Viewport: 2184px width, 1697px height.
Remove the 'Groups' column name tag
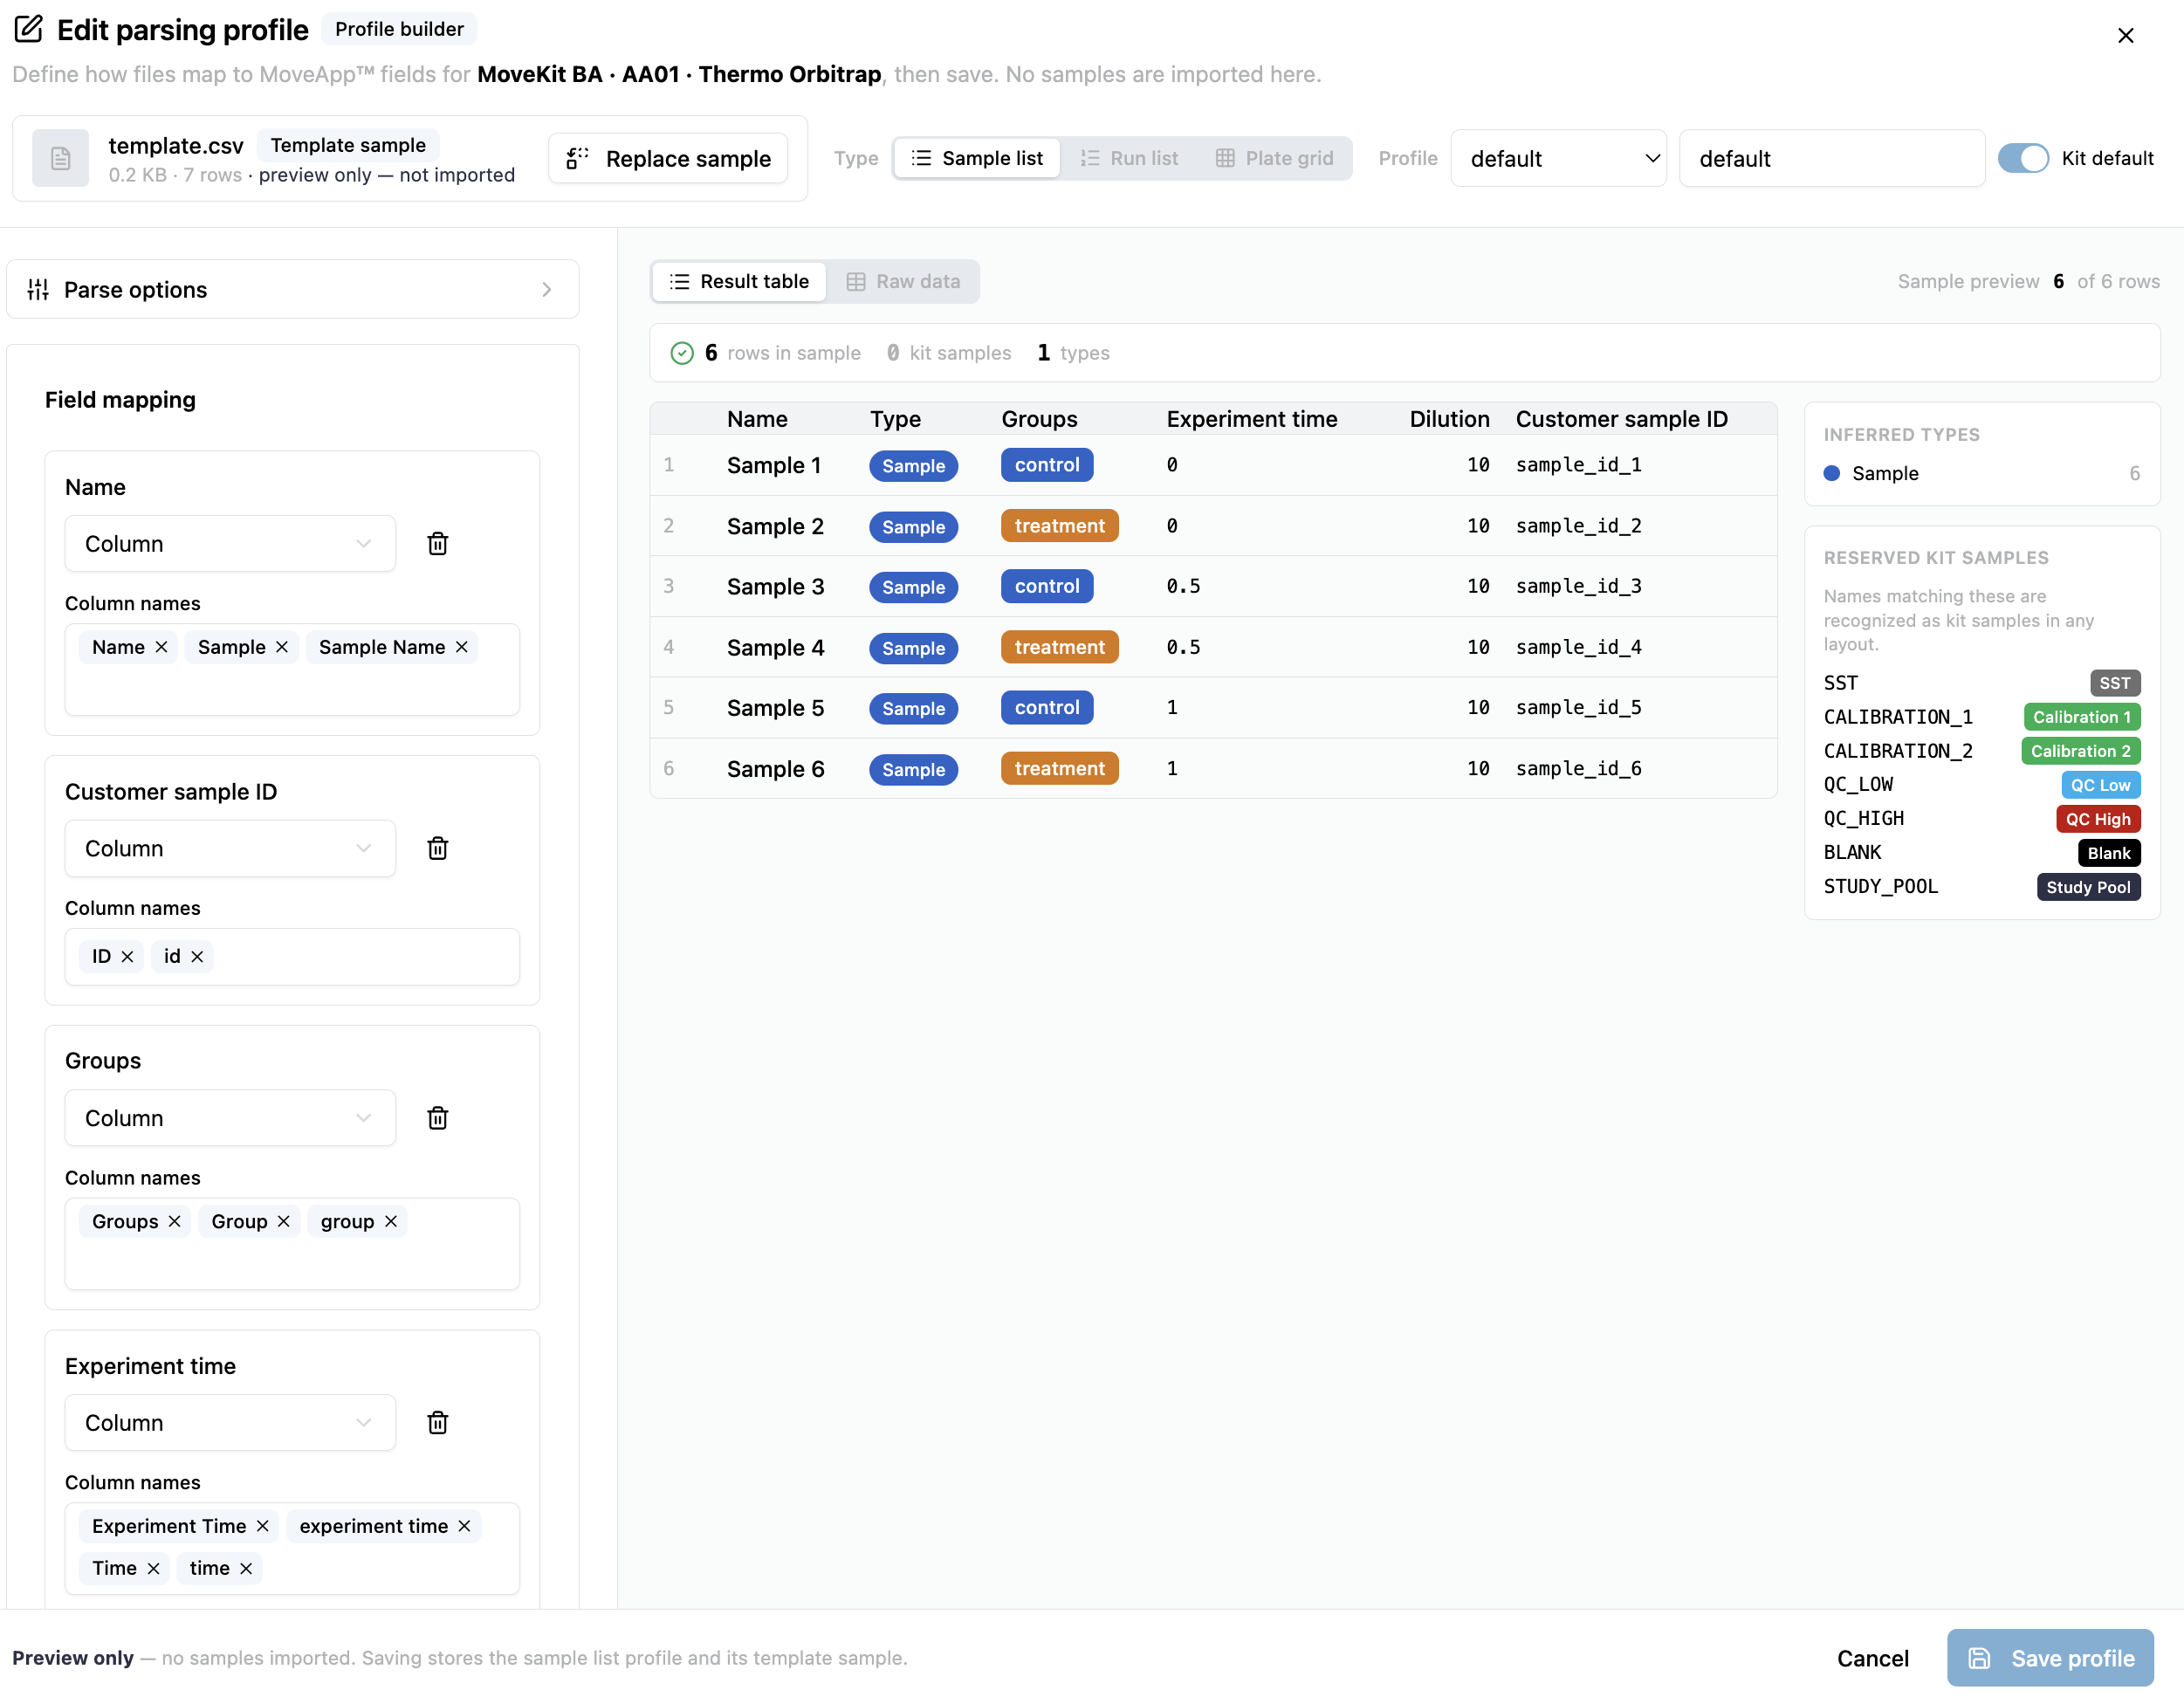[x=174, y=1222]
